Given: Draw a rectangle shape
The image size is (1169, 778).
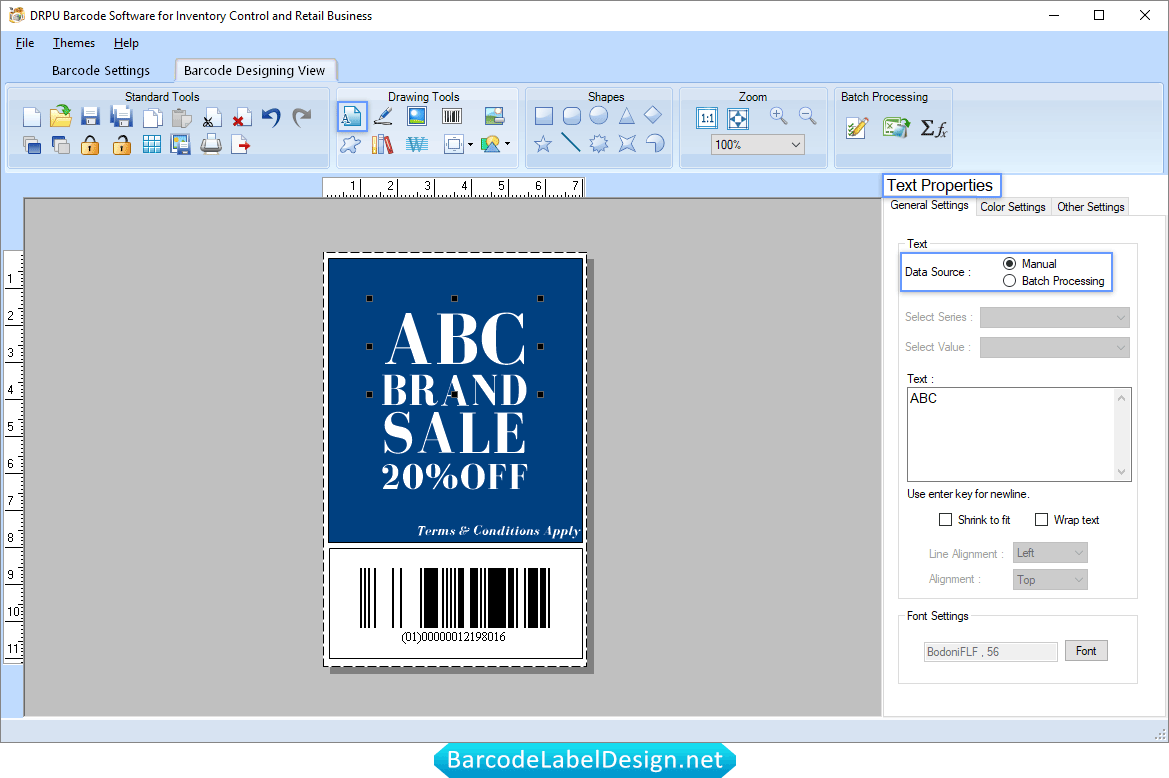Looking at the screenshot, I should [543, 116].
